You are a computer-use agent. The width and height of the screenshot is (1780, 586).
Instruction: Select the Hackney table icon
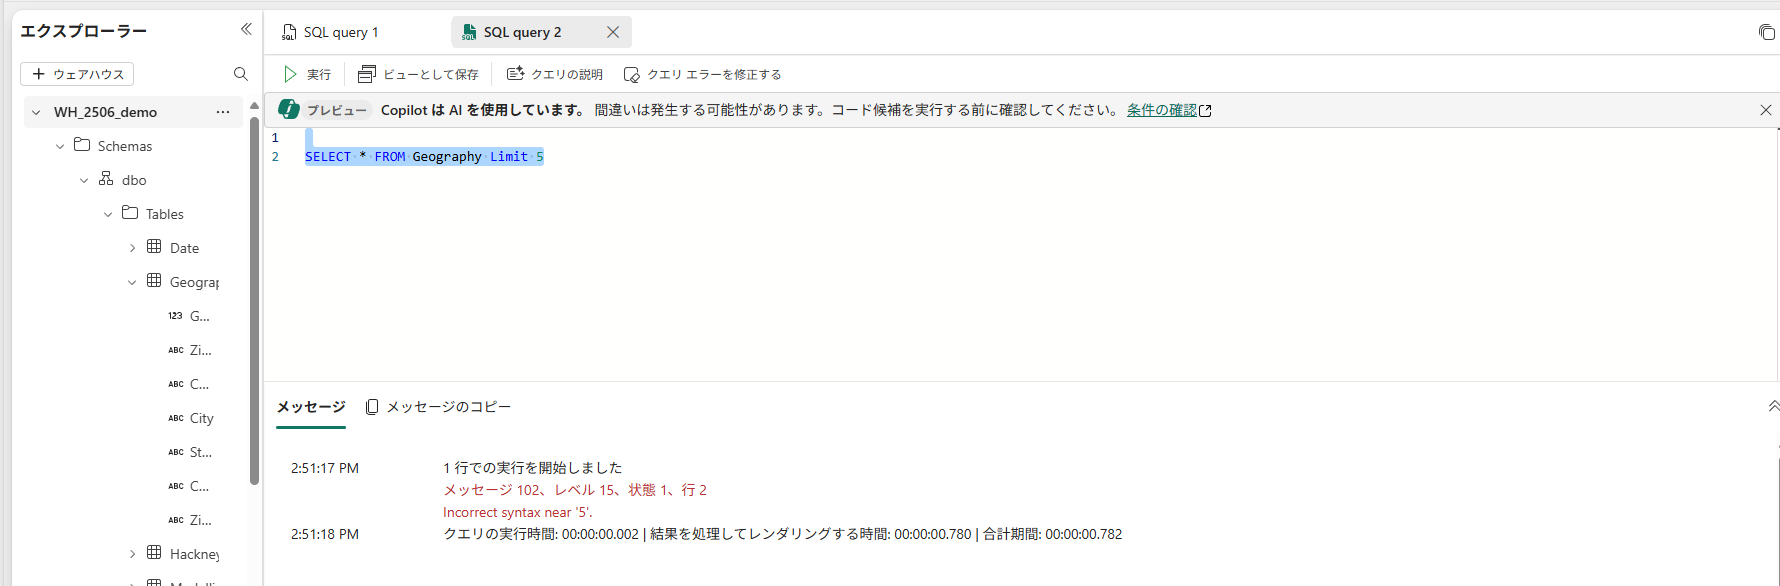tap(154, 553)
